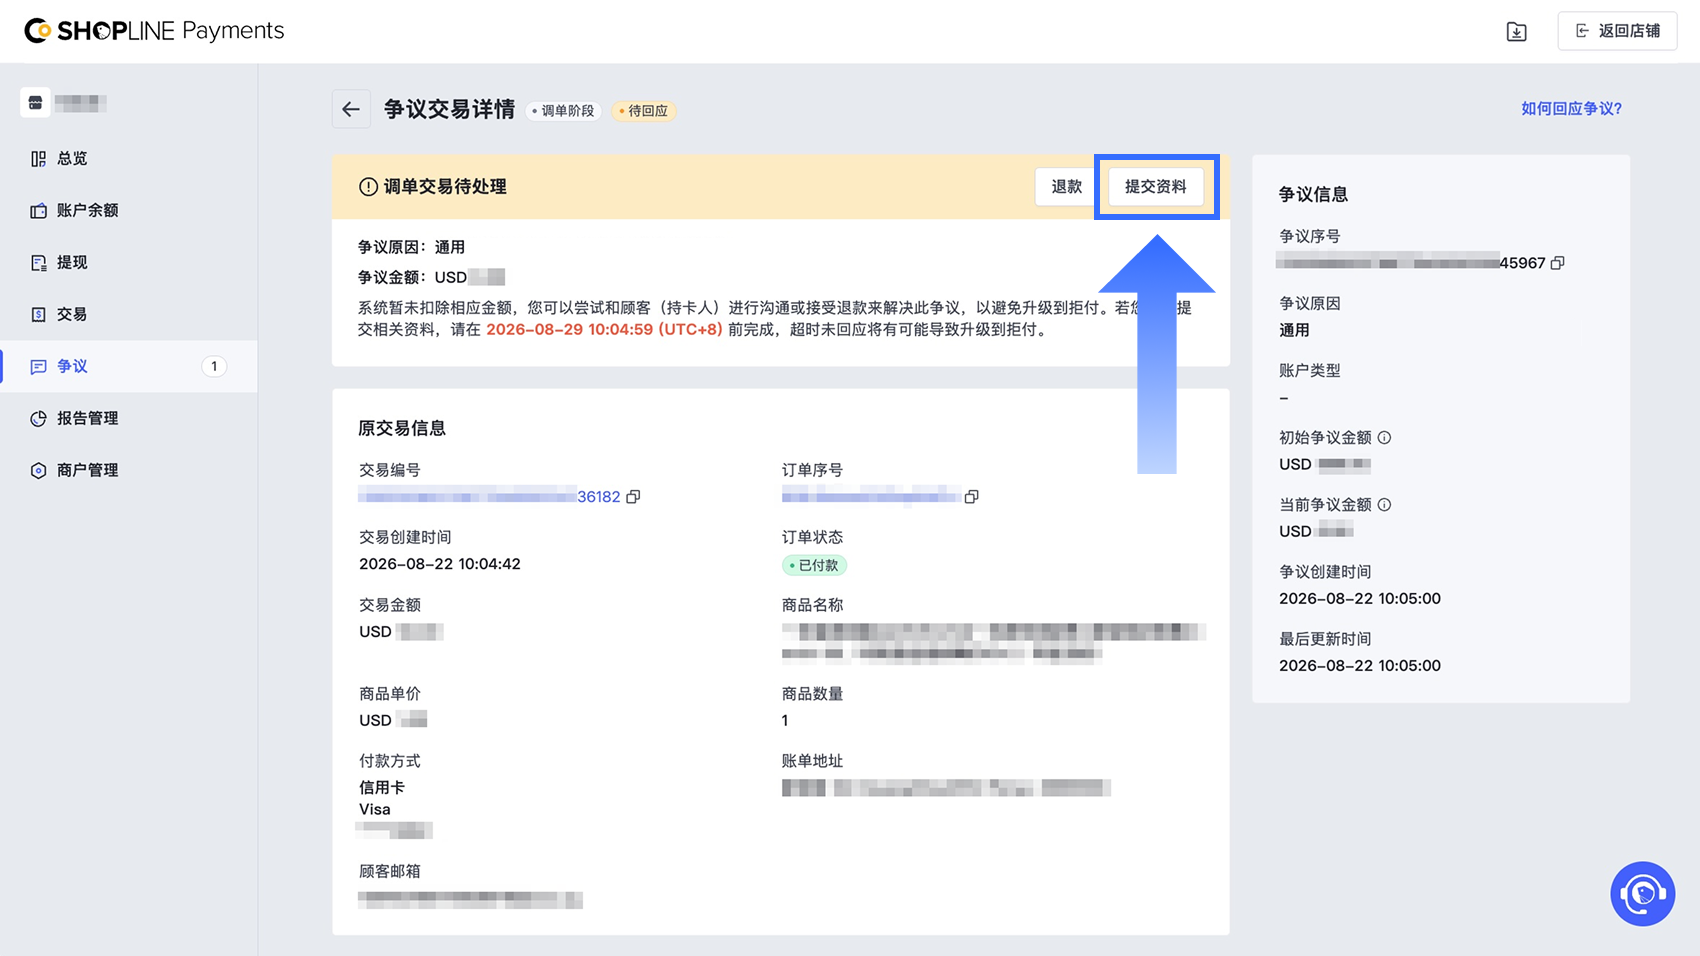Screen dimensions: 1700x956
Task: Open the 如何回应争议? help link
Action: [x=1571, y=109]
